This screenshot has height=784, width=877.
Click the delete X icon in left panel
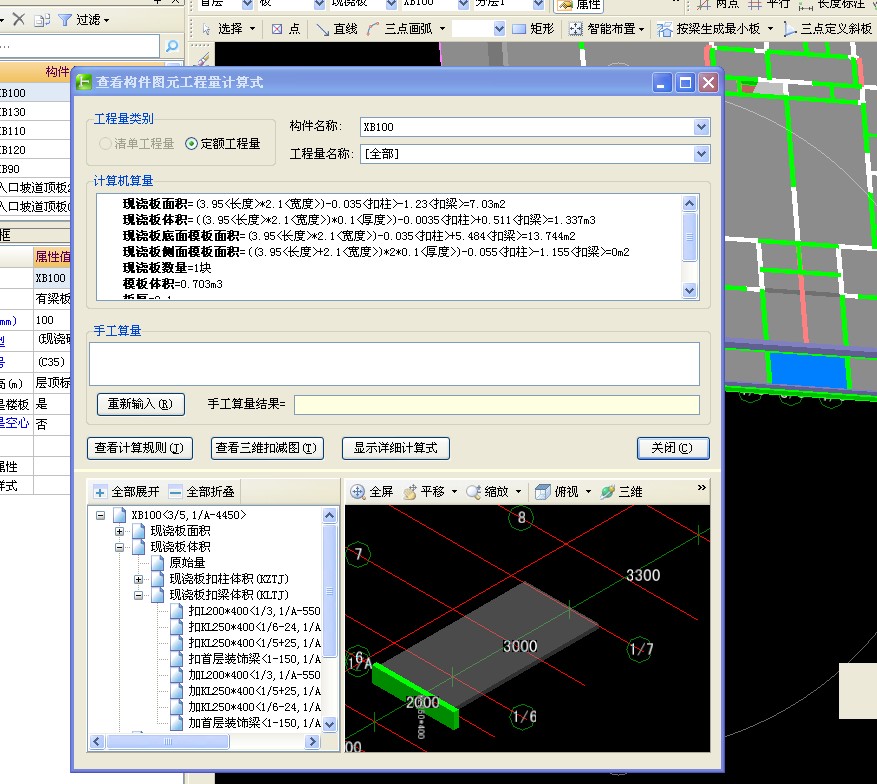pyautogui.click(x=18, y=20)
